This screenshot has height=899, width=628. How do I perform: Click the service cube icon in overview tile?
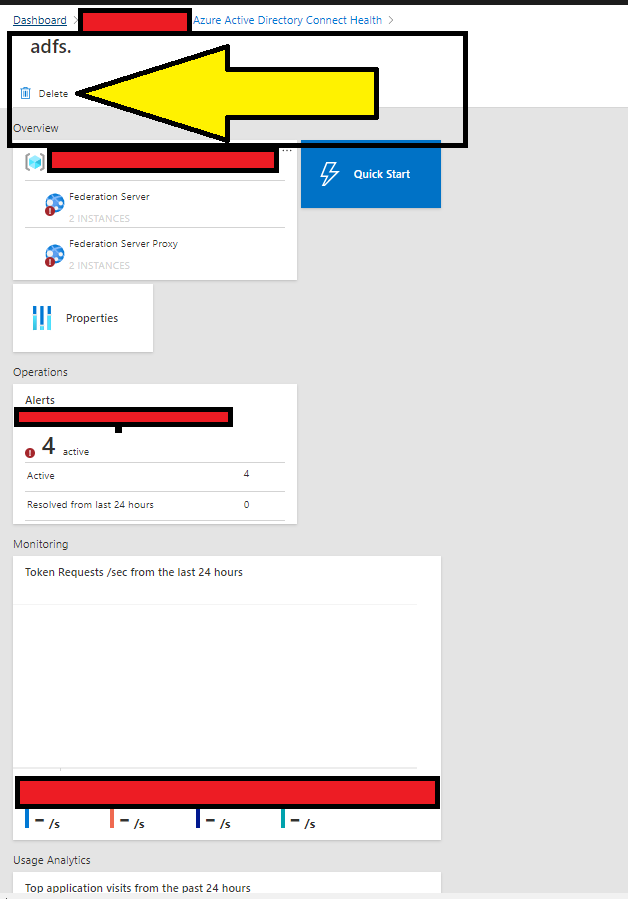pyautogui.click(x=34, y=162)
